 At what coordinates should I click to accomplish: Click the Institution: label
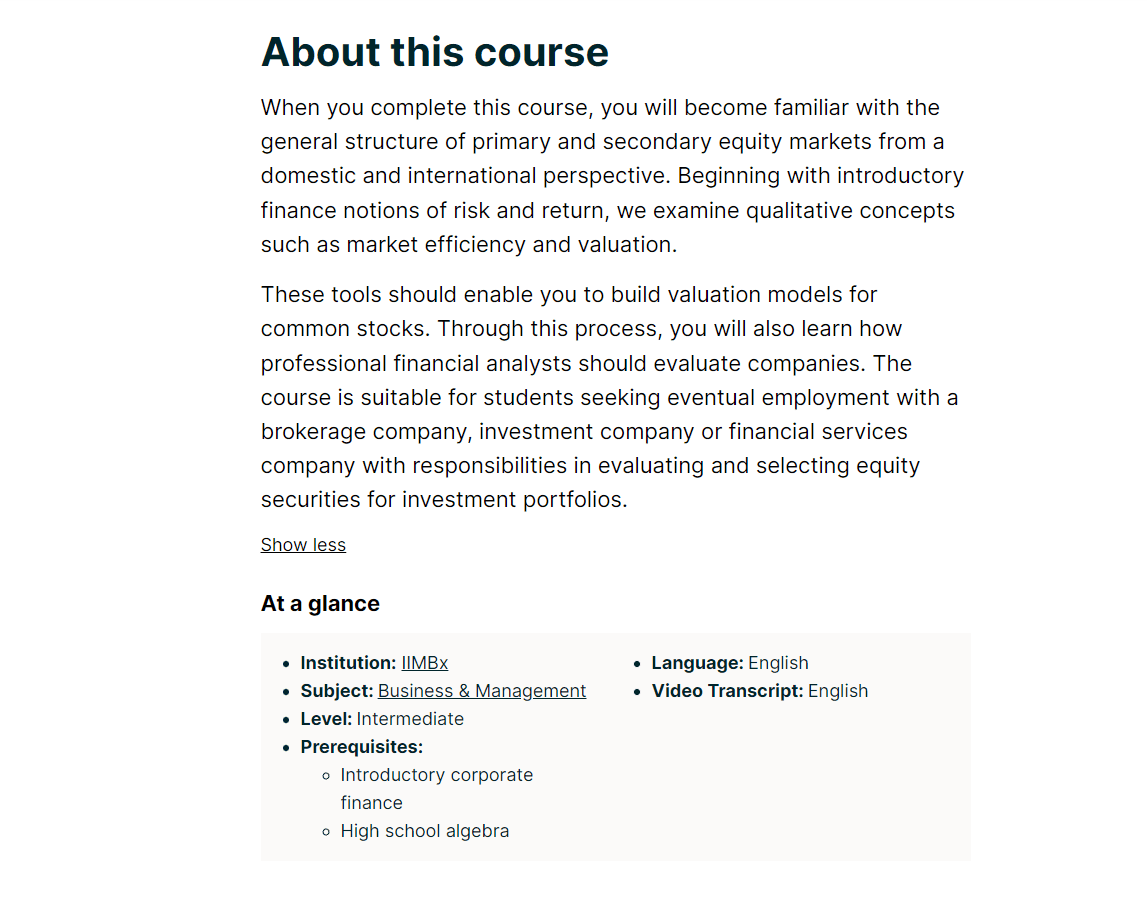coord(348,663)
